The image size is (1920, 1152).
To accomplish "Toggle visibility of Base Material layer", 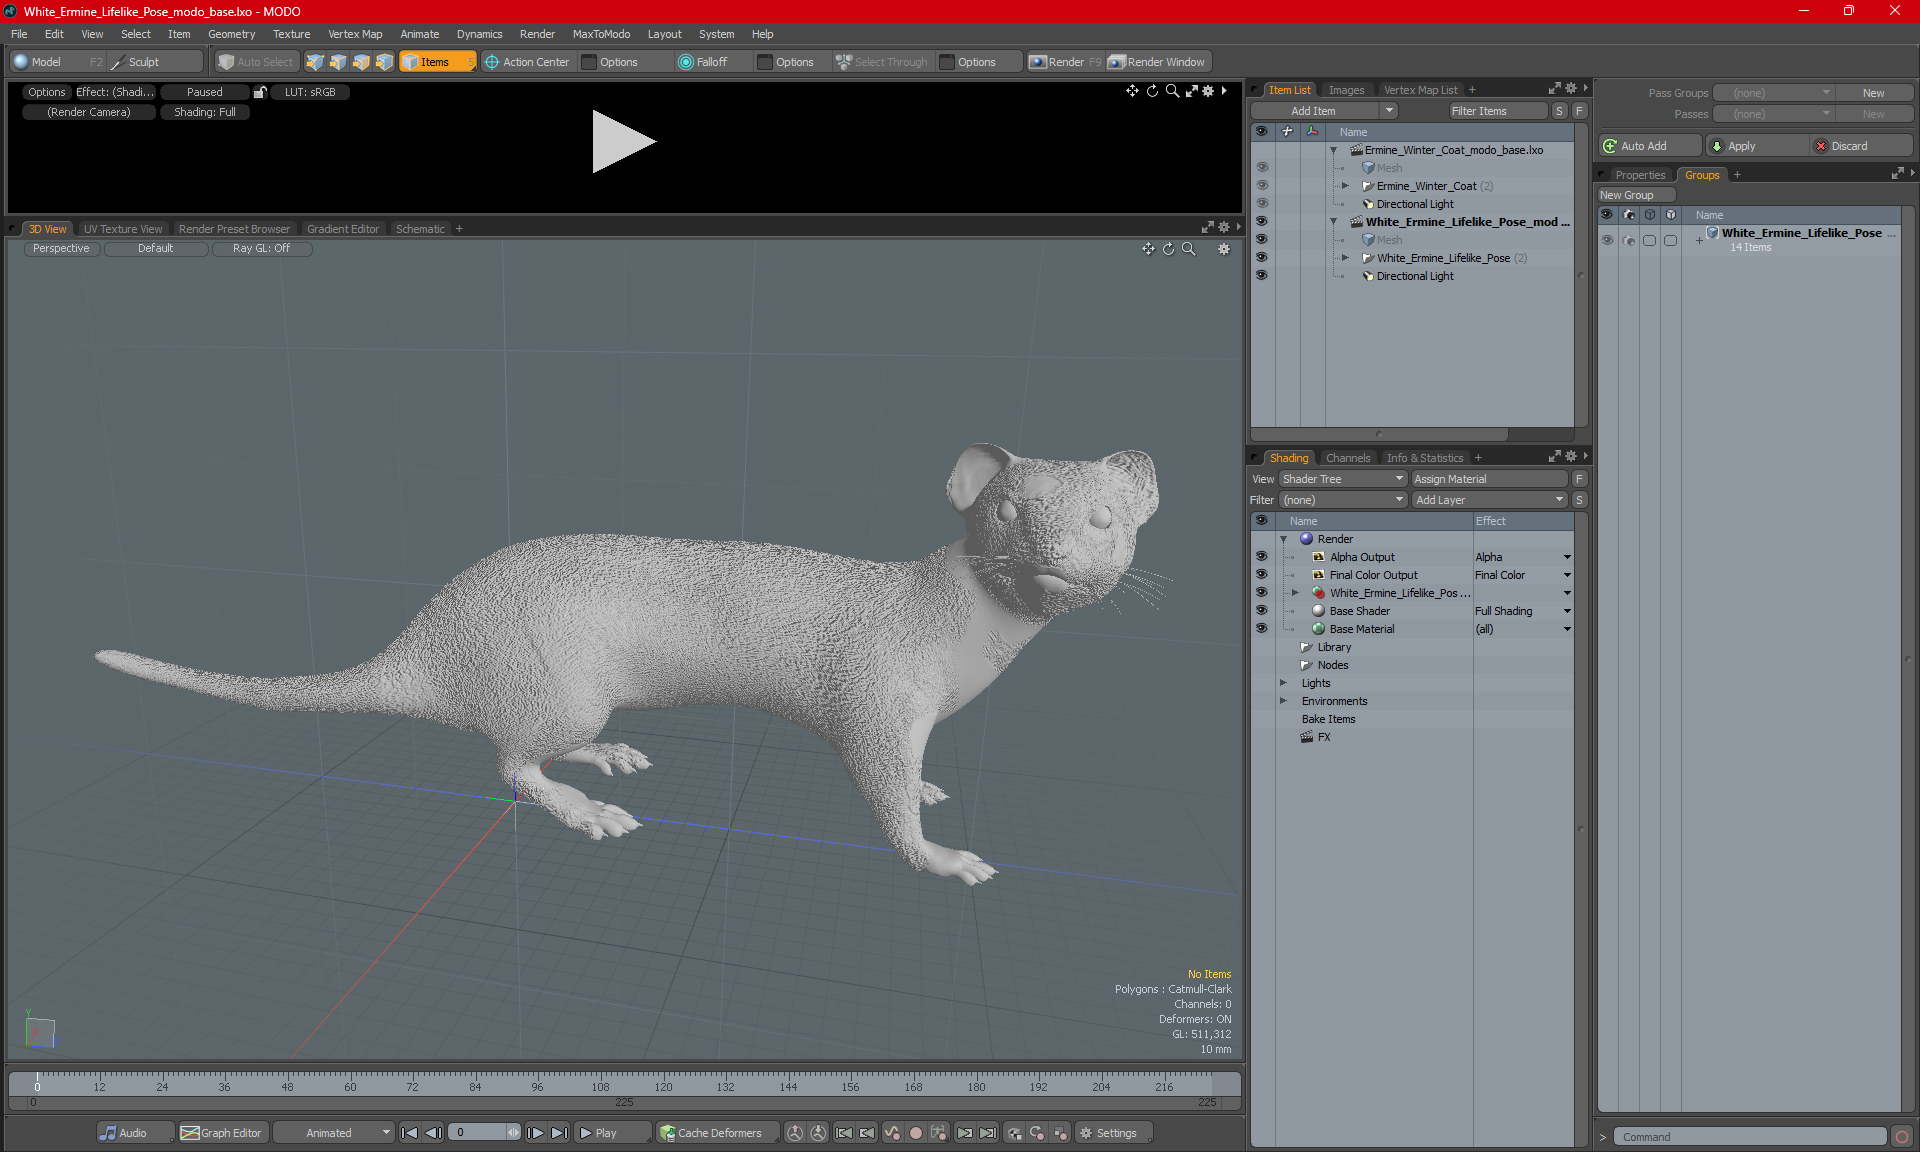I will pyautogui.click(x=1262, y=629).
